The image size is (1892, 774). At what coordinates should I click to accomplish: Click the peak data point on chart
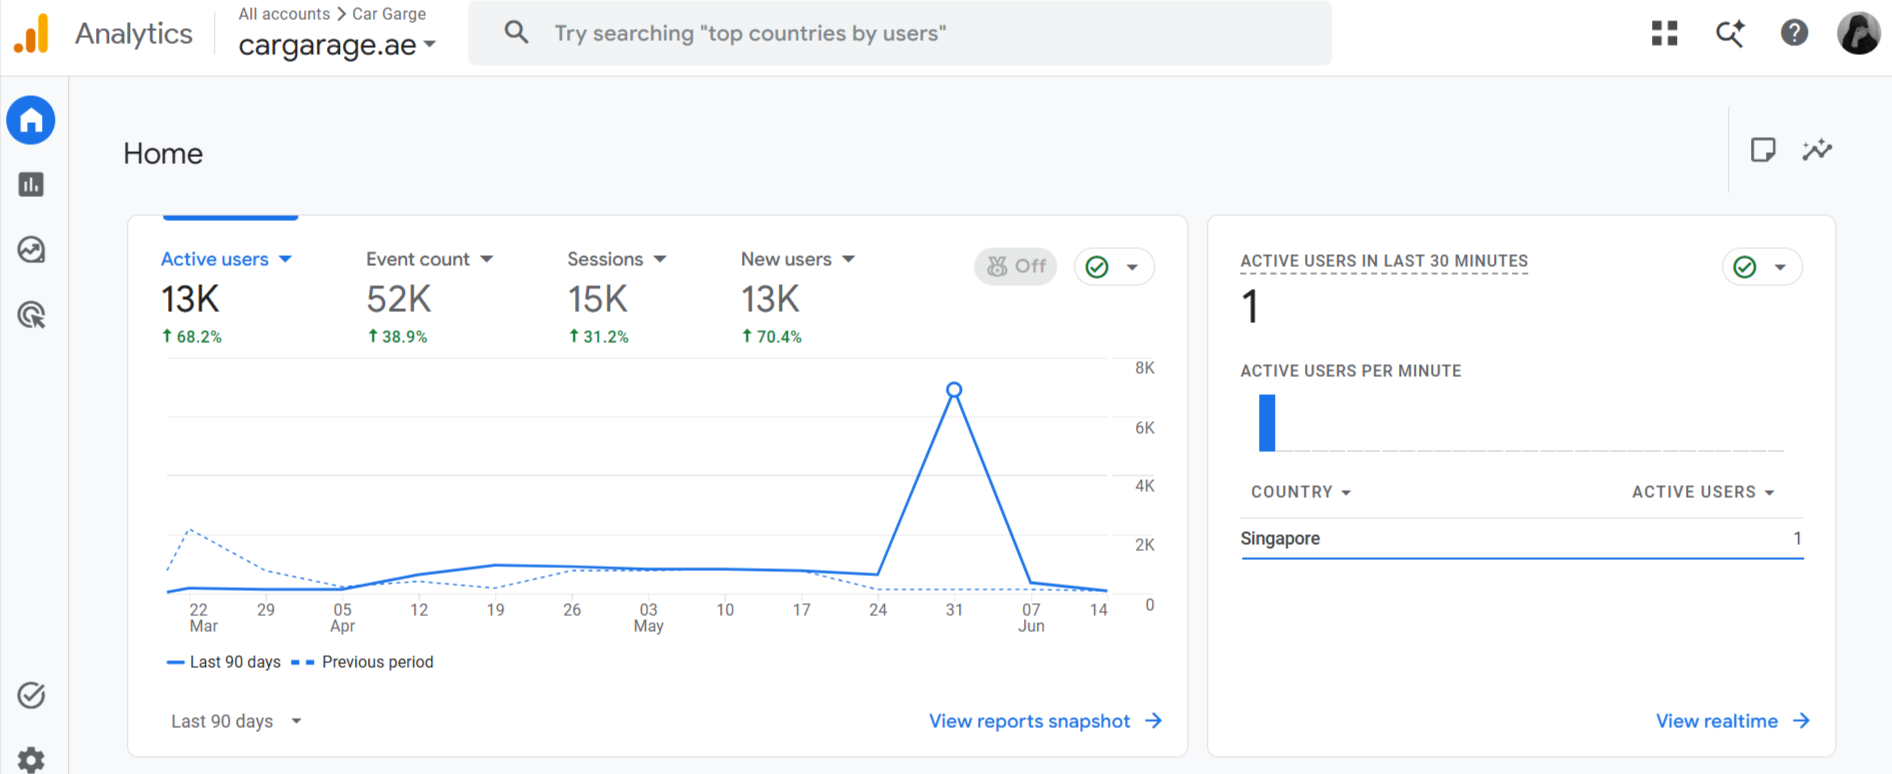[954, 390]
